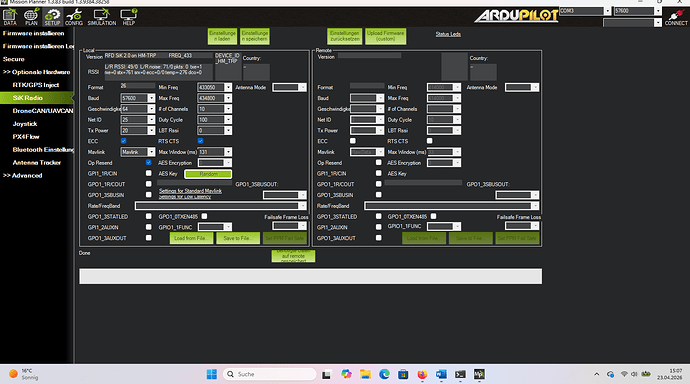The width and height of the screenshot is (690, 384).
Task: Enable the local GPO1_0TXEN485 checkbox
Action: [x=204, y=216]
